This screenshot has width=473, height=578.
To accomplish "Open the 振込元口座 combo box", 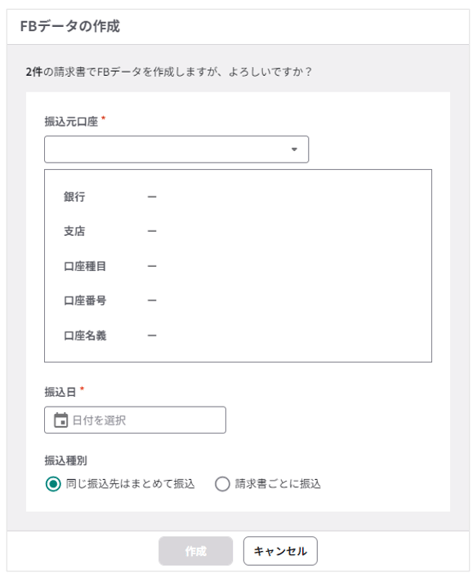I will click(176, 149).
